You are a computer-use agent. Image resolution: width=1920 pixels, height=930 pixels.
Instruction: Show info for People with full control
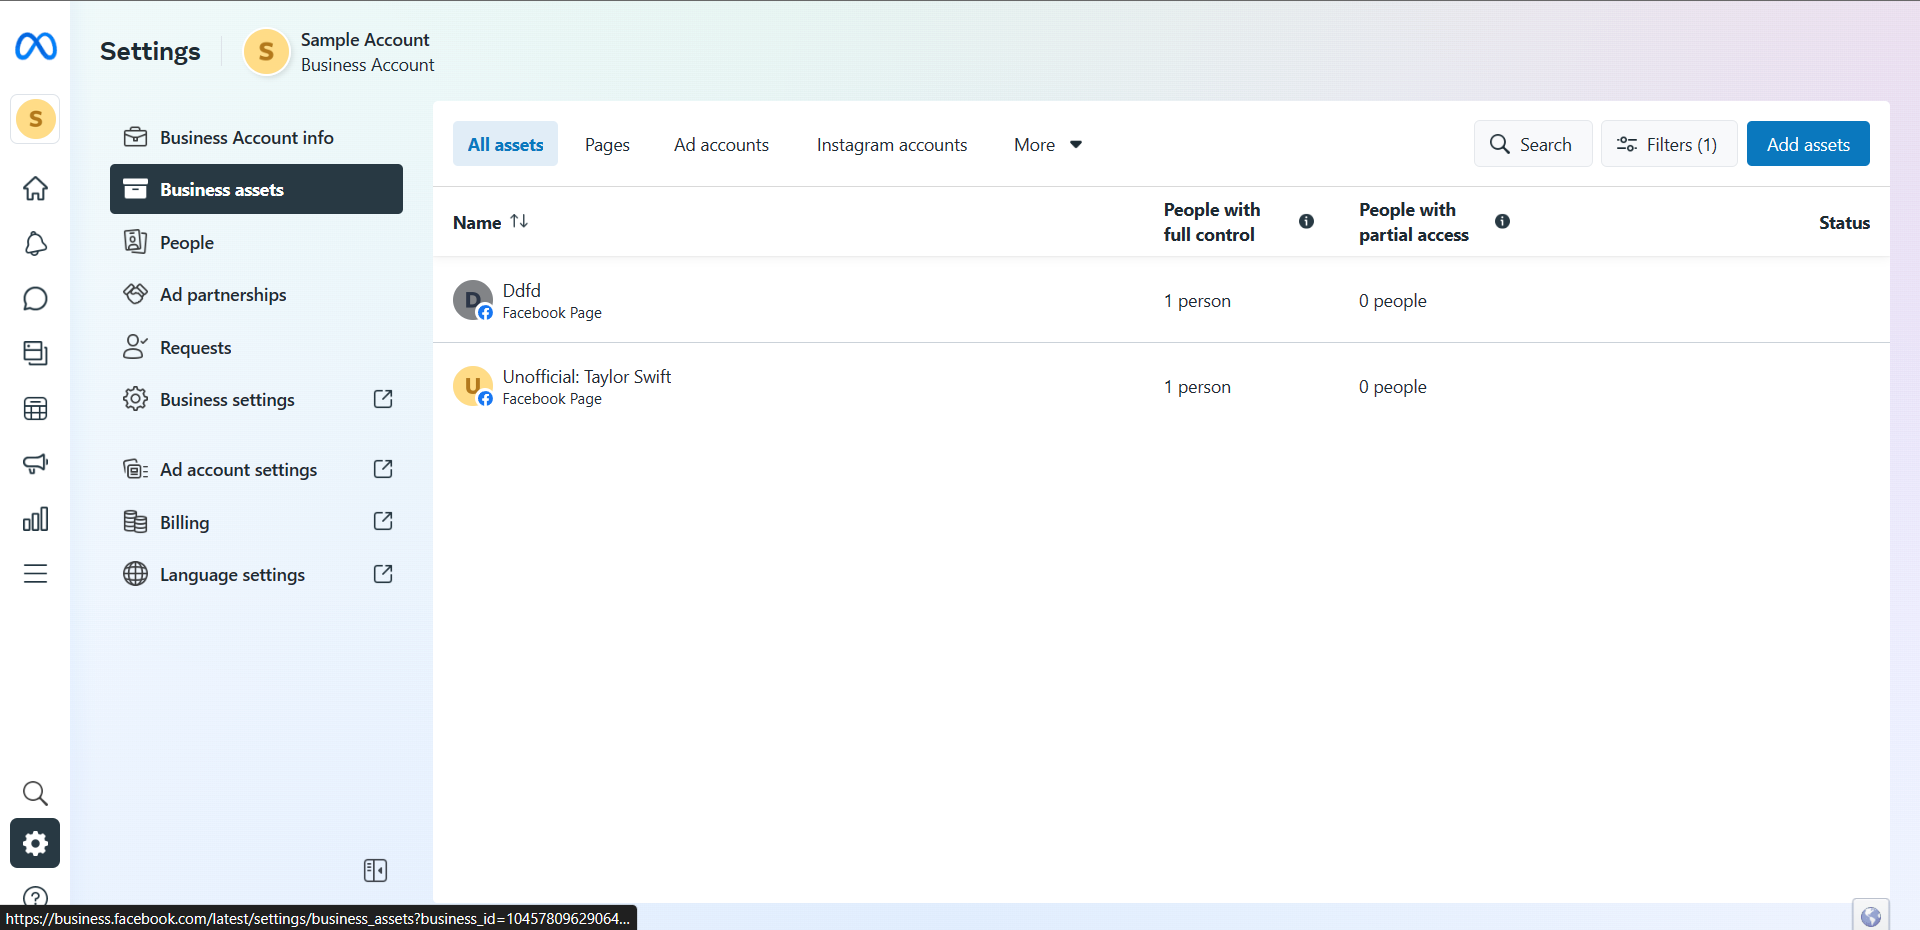coord(1306,221)
